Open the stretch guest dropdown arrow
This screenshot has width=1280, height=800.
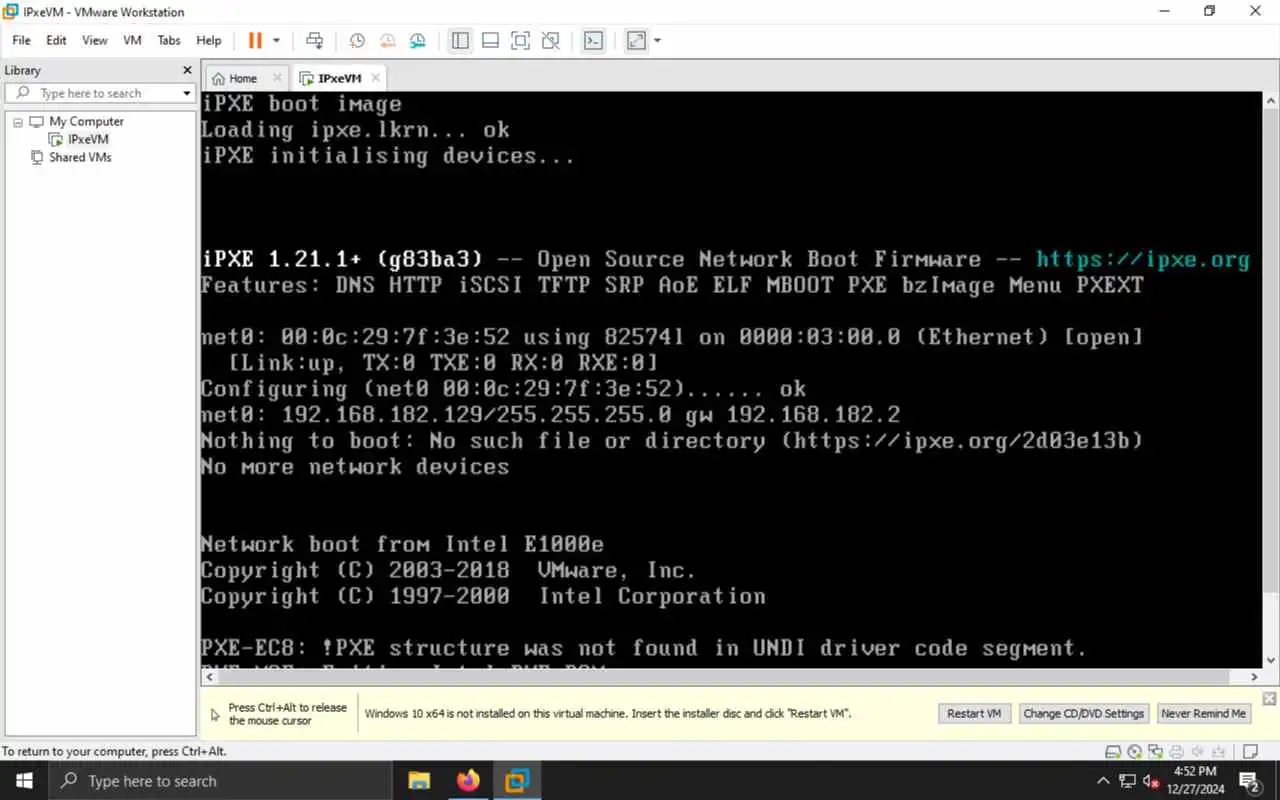[x=657, y=41]
